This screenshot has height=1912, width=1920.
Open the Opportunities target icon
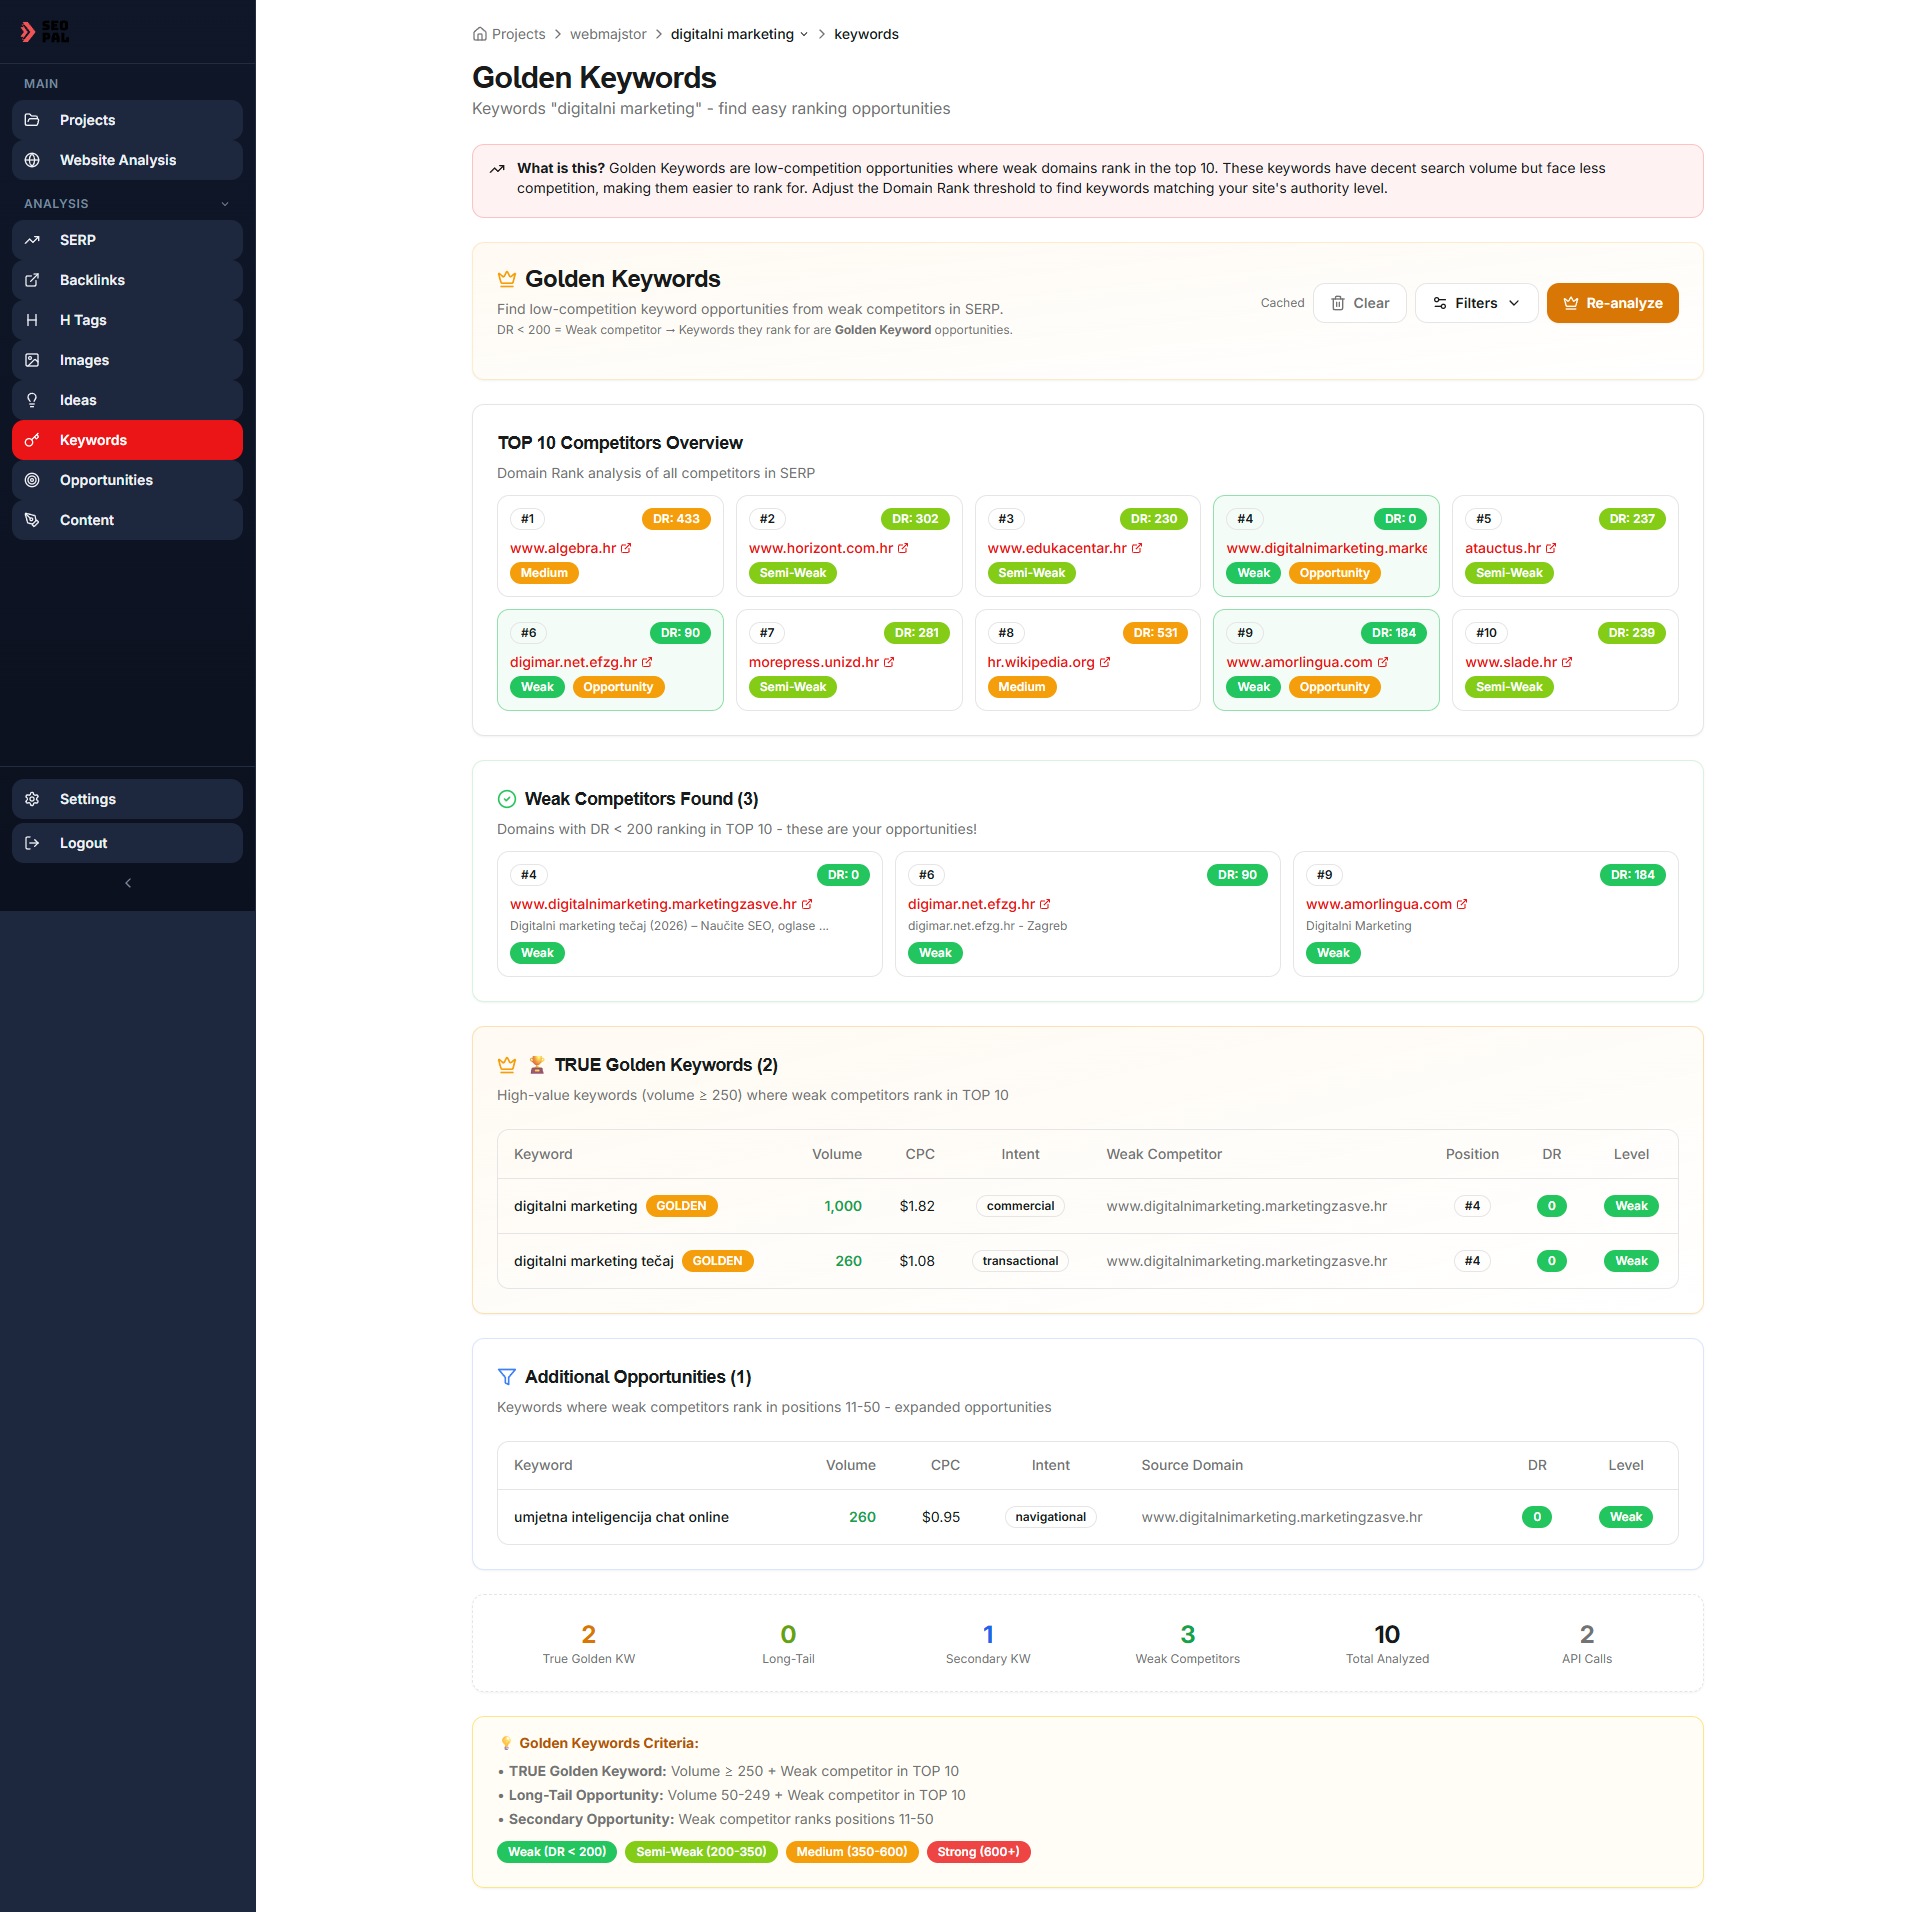(33, 480)
